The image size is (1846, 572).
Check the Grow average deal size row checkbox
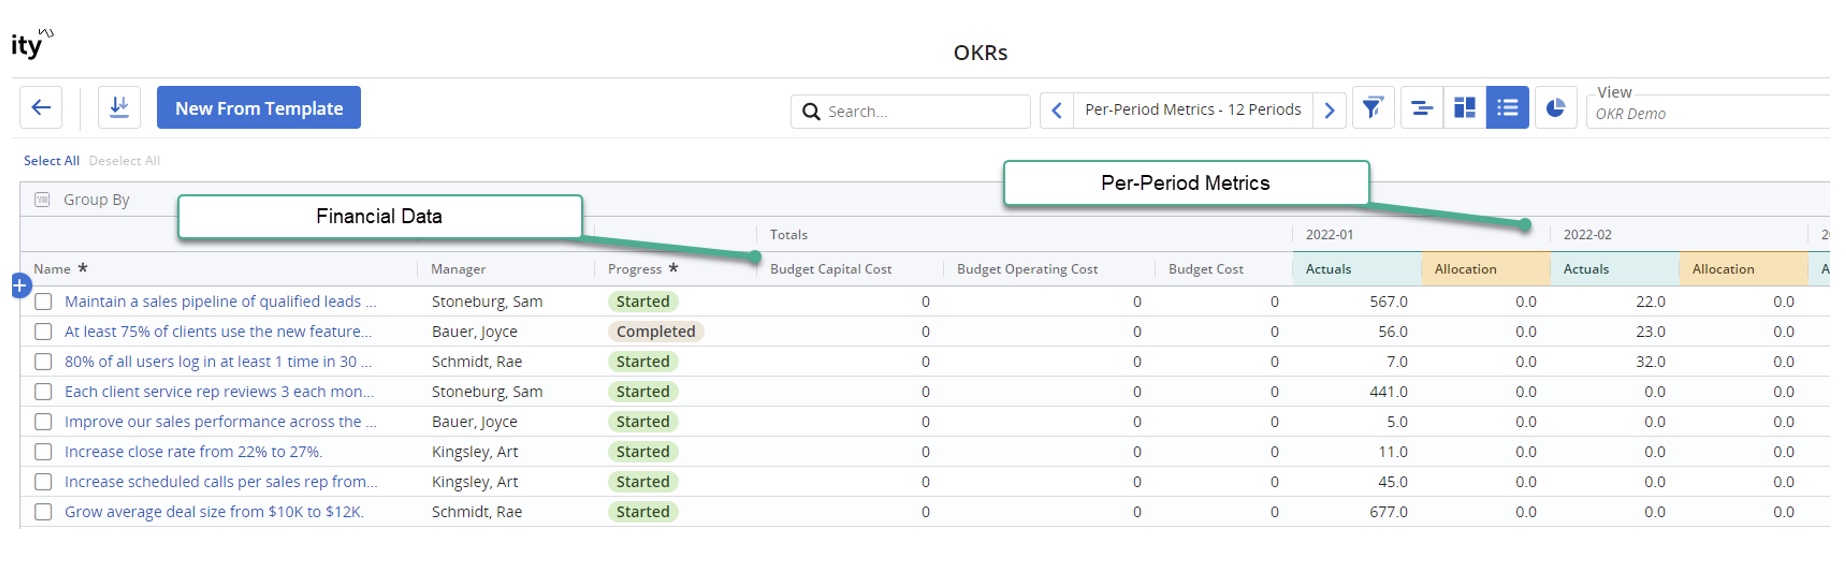[x=43, y=511]
